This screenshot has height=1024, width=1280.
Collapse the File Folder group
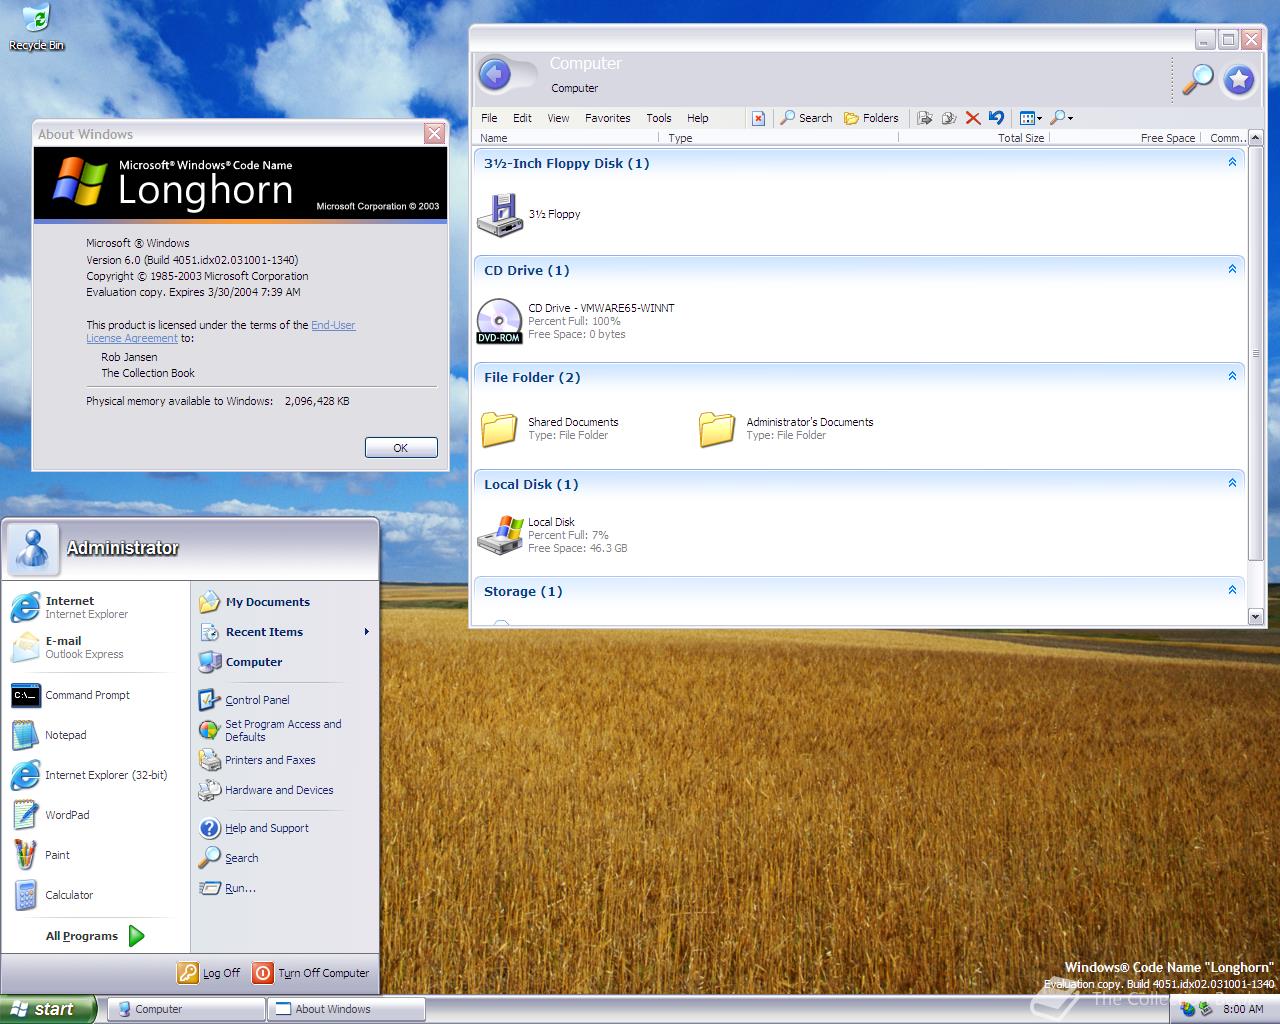(x=1232, y=376)
